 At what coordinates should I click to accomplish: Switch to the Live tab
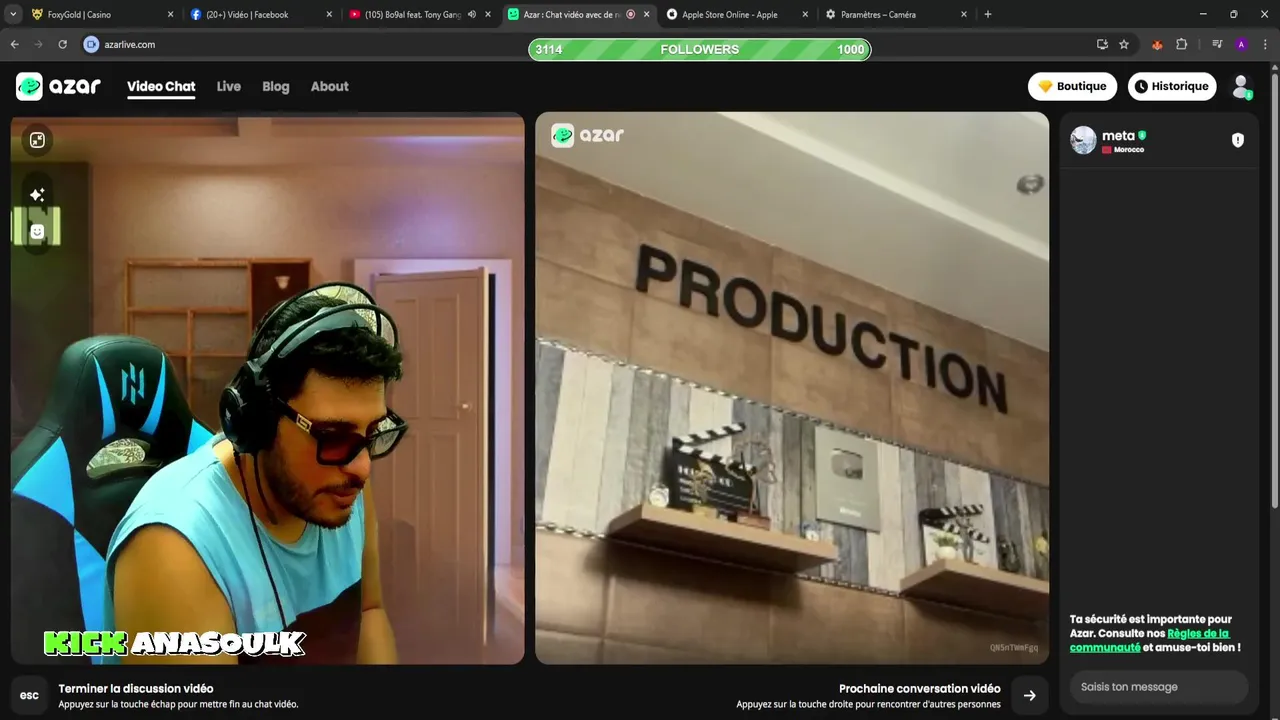[x=229, y=86]
